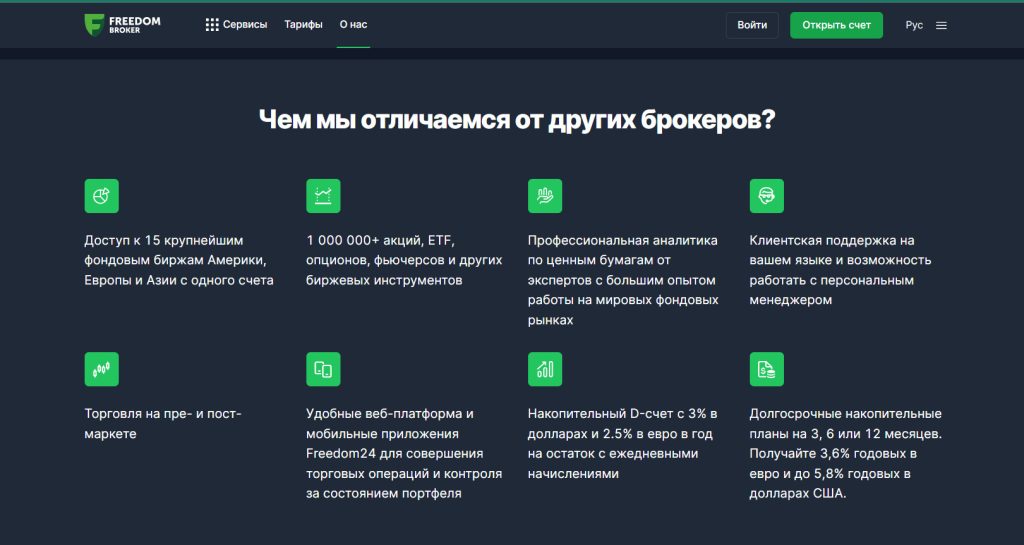Click the Войти button
Viewport: 1024px width, 545px height.
pos(752,25)
